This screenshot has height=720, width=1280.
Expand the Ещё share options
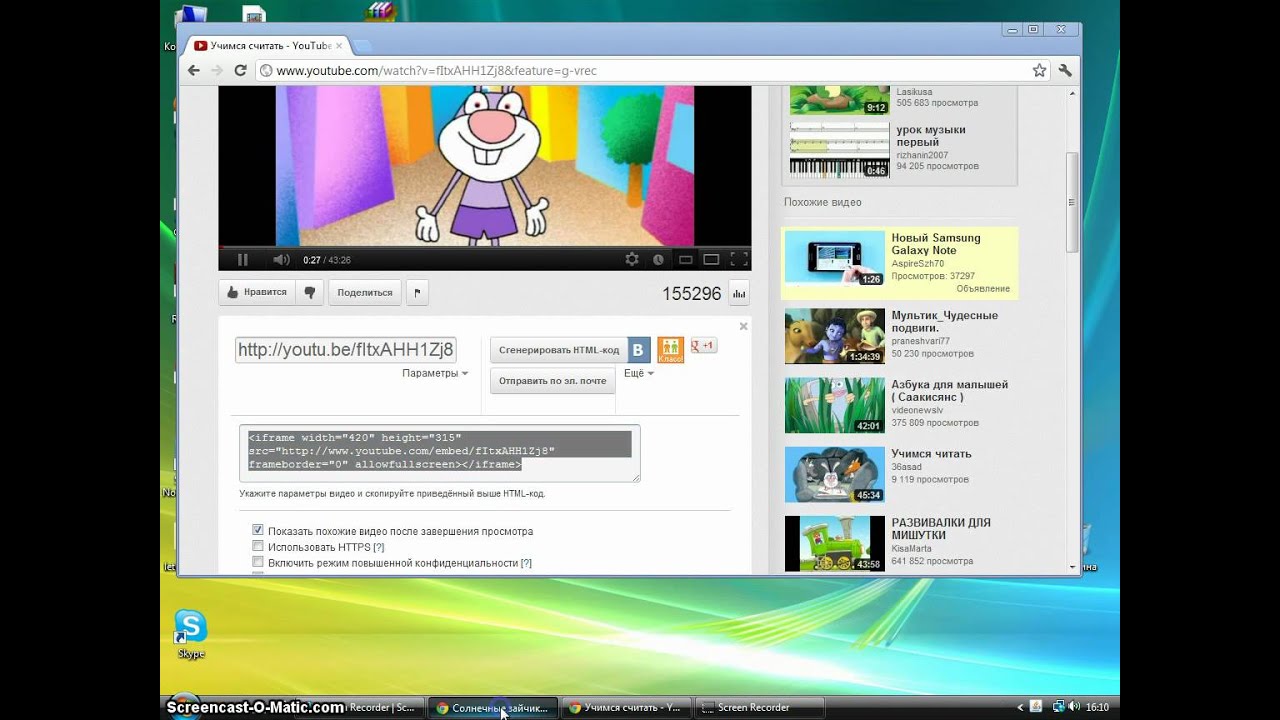639,373
